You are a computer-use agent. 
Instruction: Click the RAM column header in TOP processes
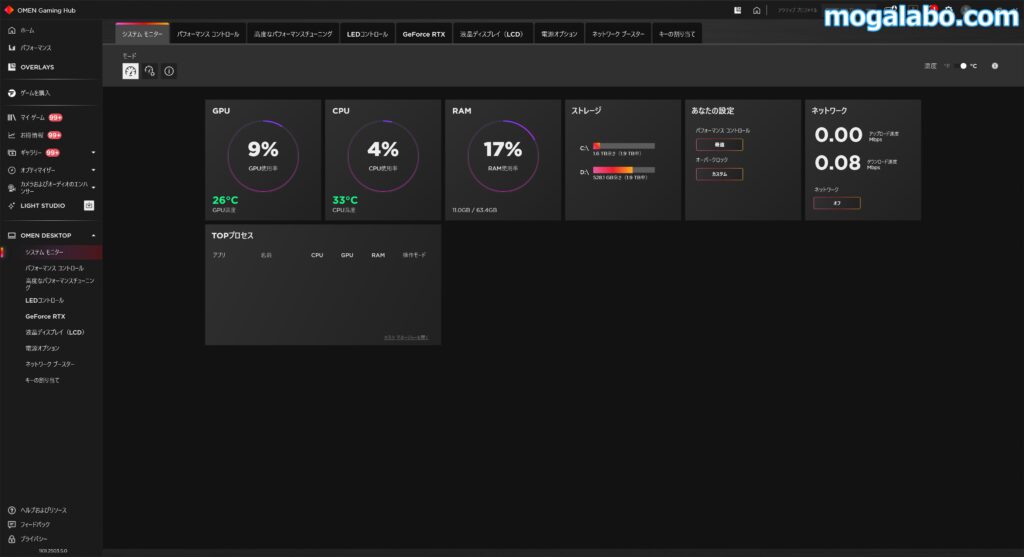point(378,255)
